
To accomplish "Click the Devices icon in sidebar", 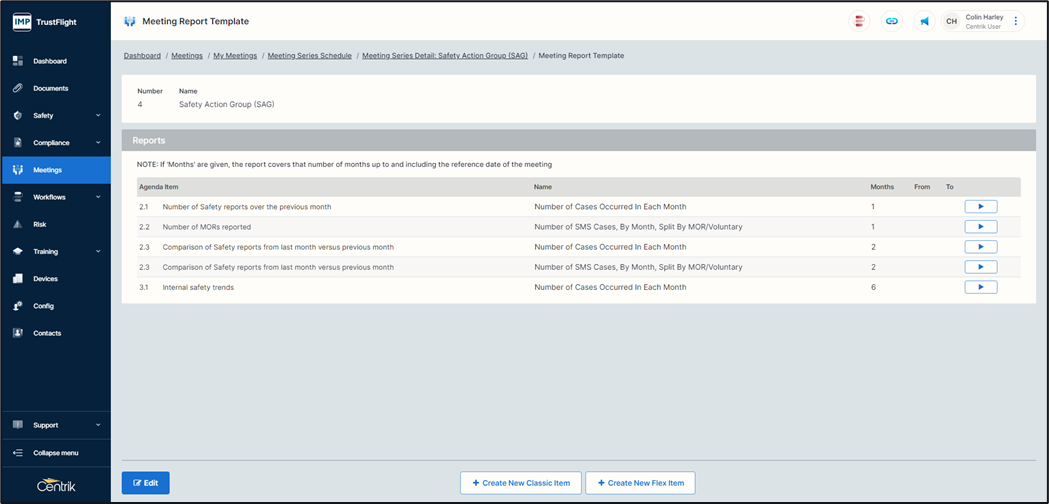I will [x=18, y=279].
